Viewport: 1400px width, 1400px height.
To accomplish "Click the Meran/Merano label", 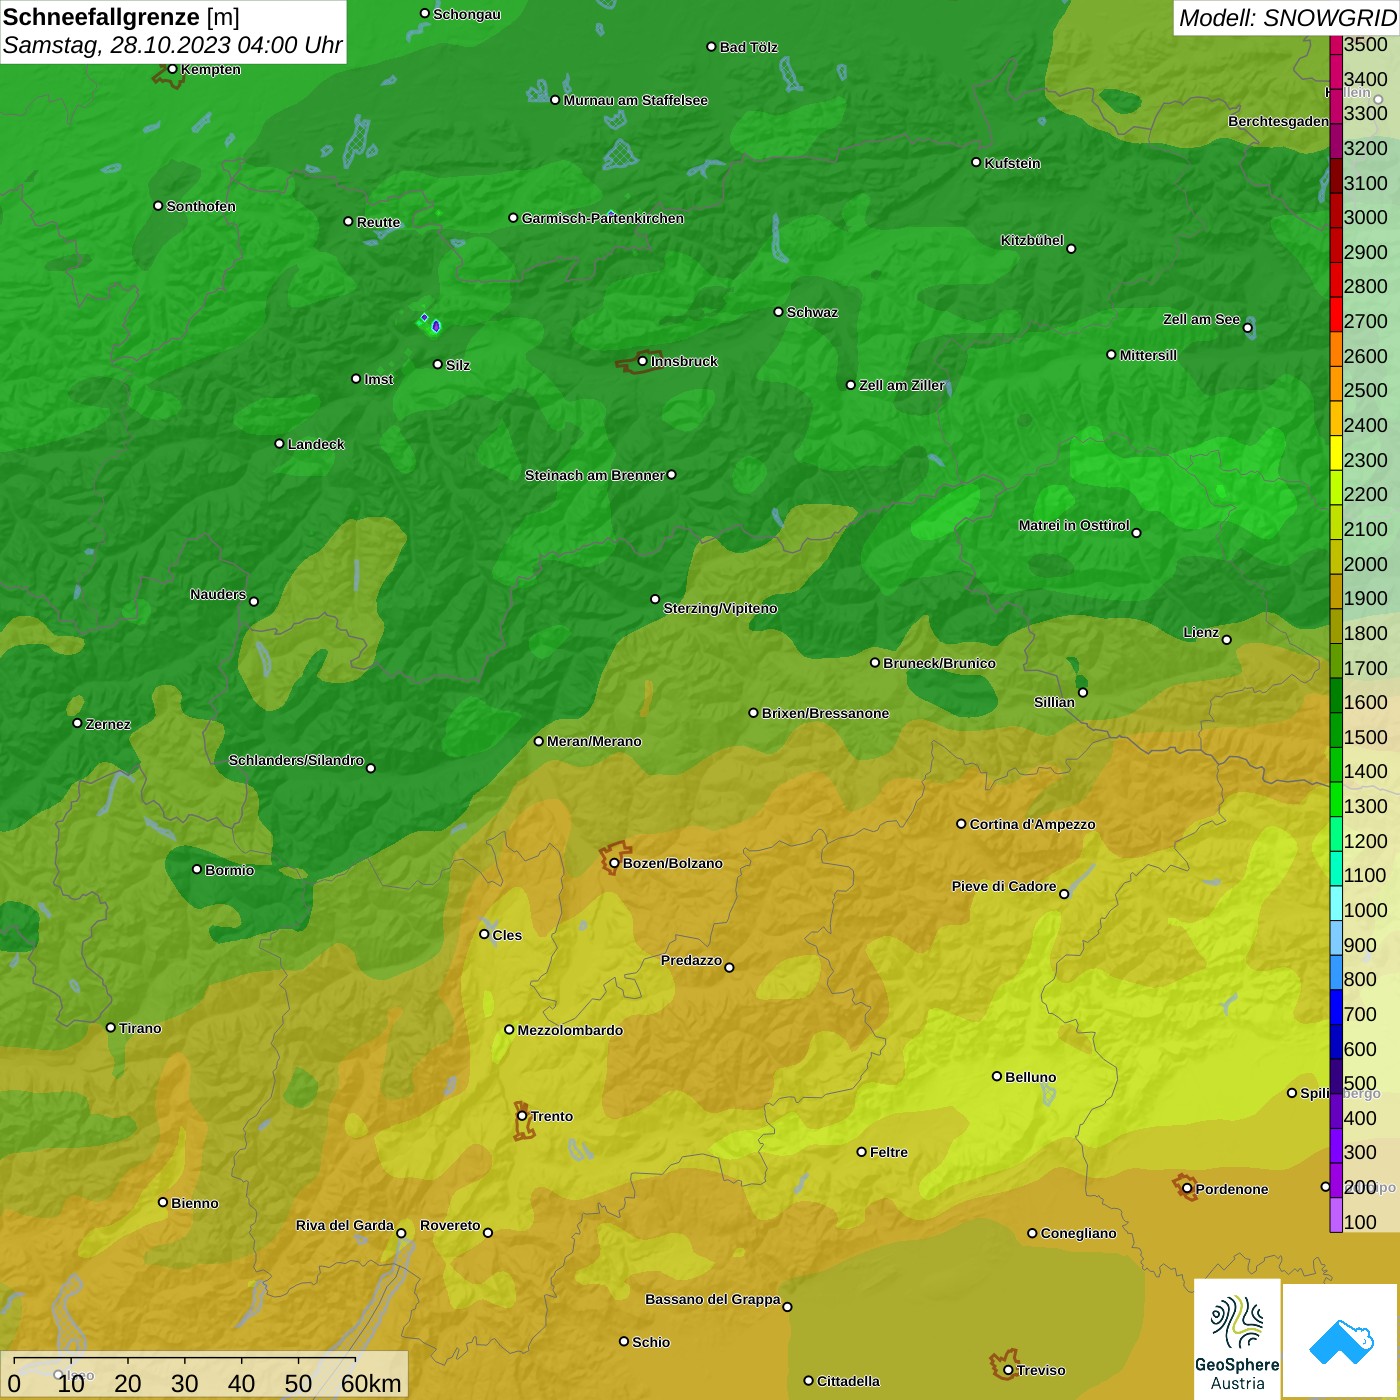I will click(x=594, y=741).
